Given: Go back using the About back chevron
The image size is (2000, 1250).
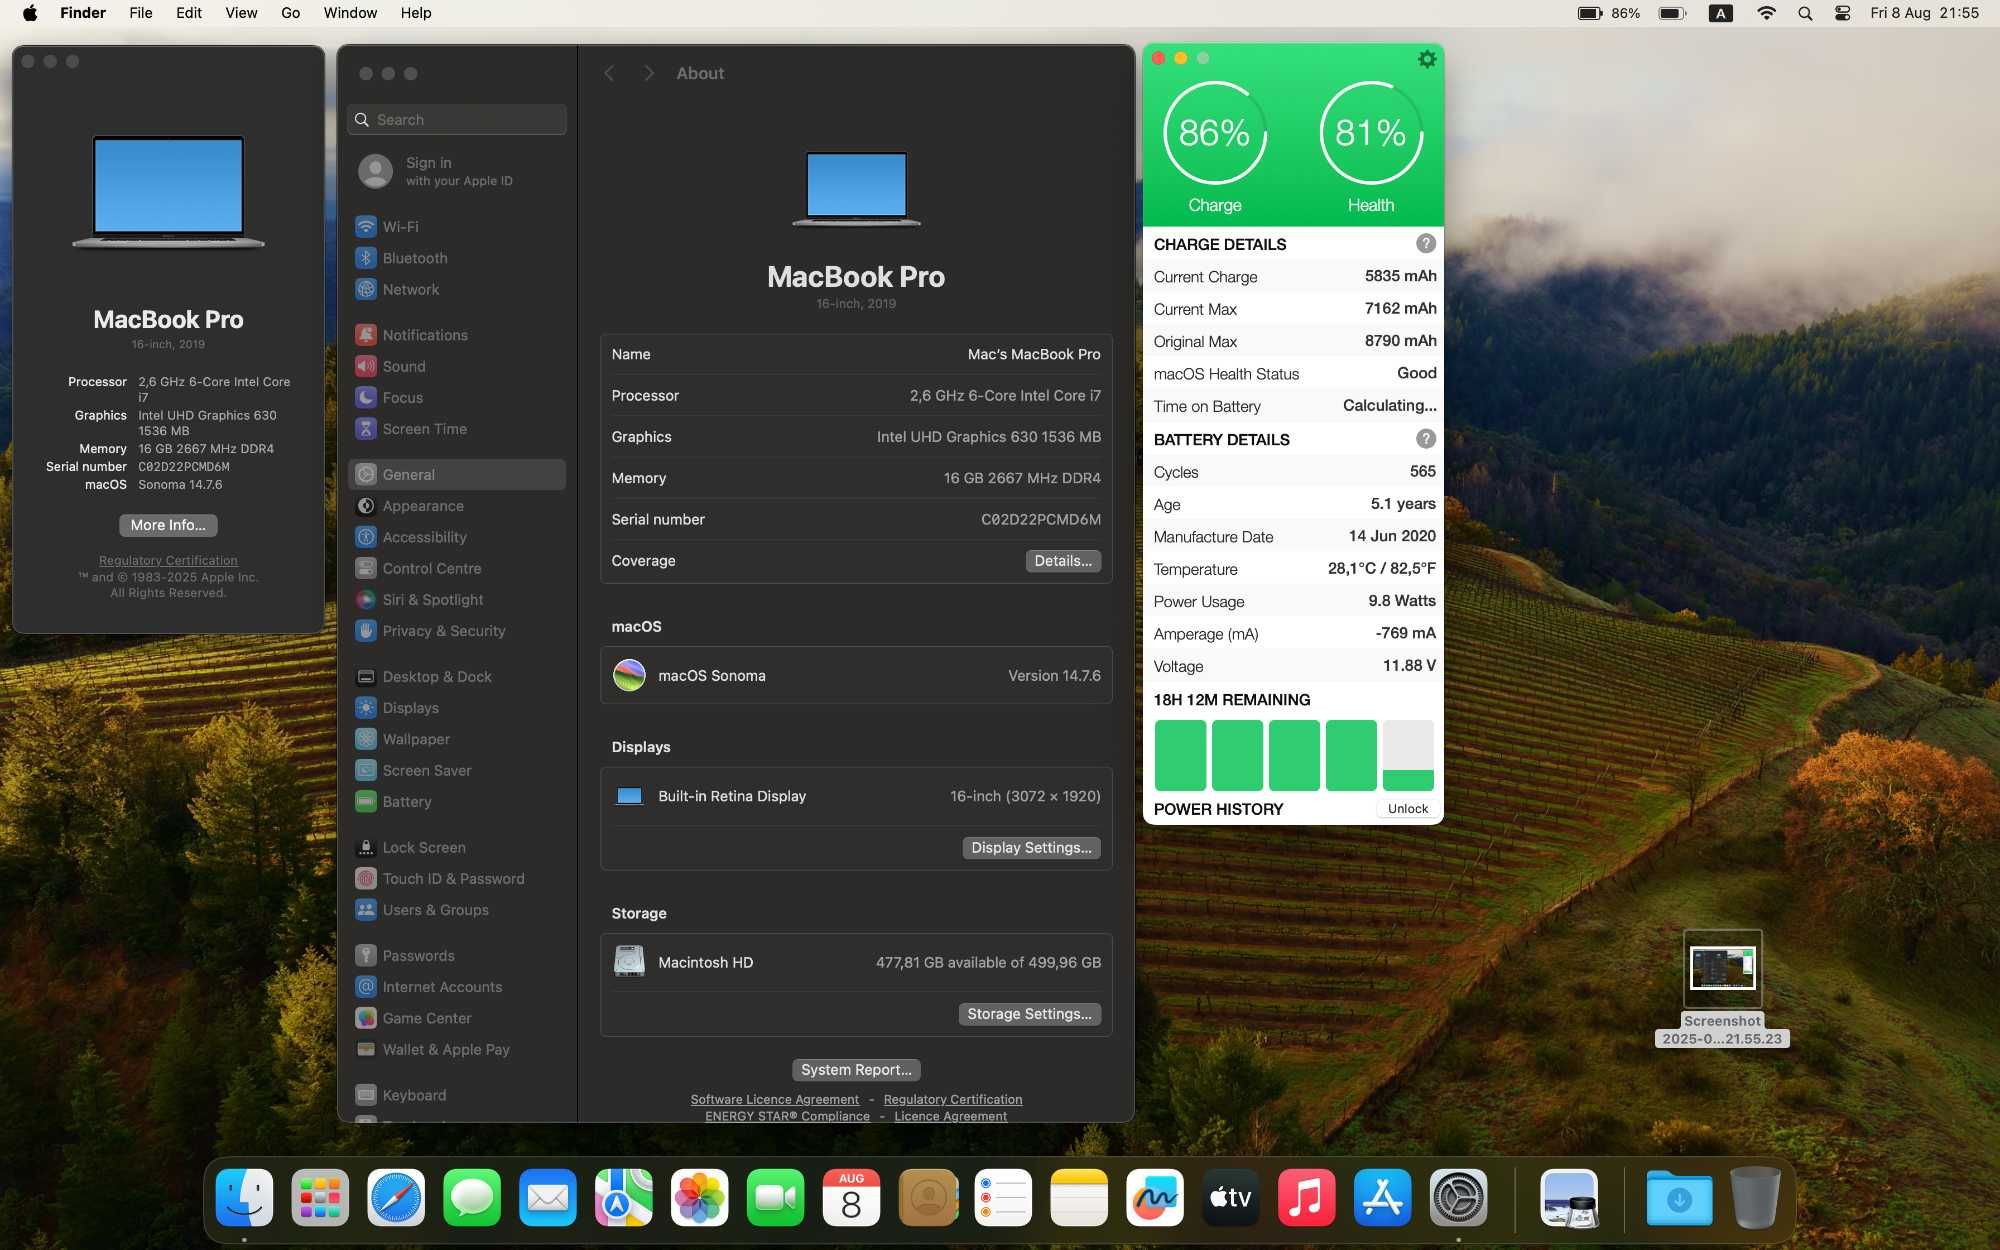Looking at the screenshot, I should (x=609, y=73).
